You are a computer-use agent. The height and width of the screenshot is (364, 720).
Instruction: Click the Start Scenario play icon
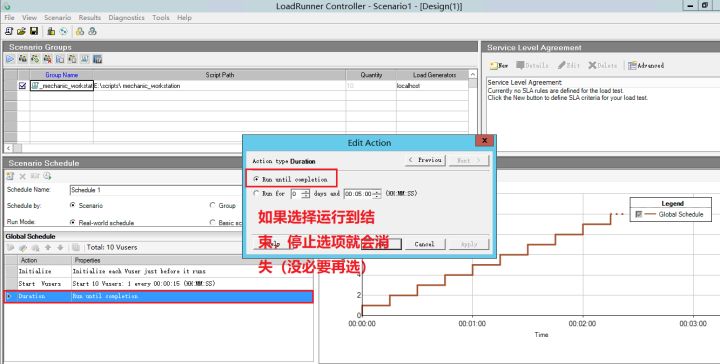pos(10,59)
